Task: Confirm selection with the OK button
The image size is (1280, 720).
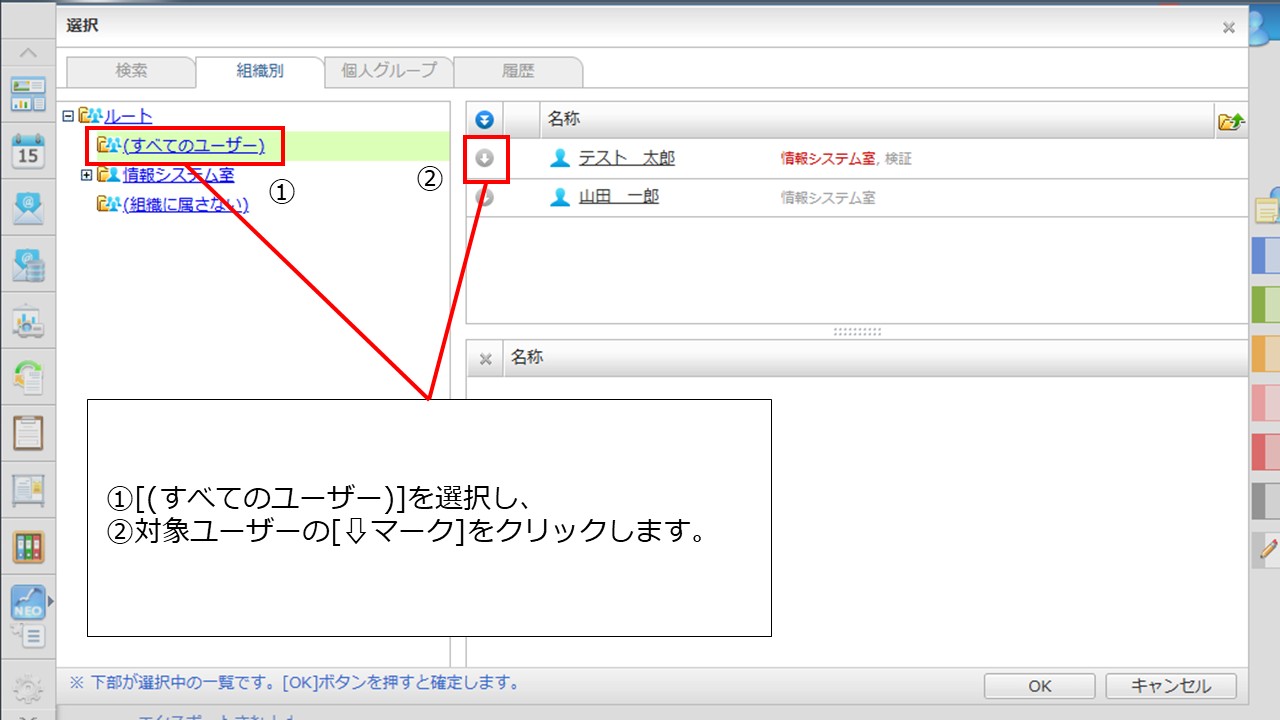Action: tap(1040, 686)
